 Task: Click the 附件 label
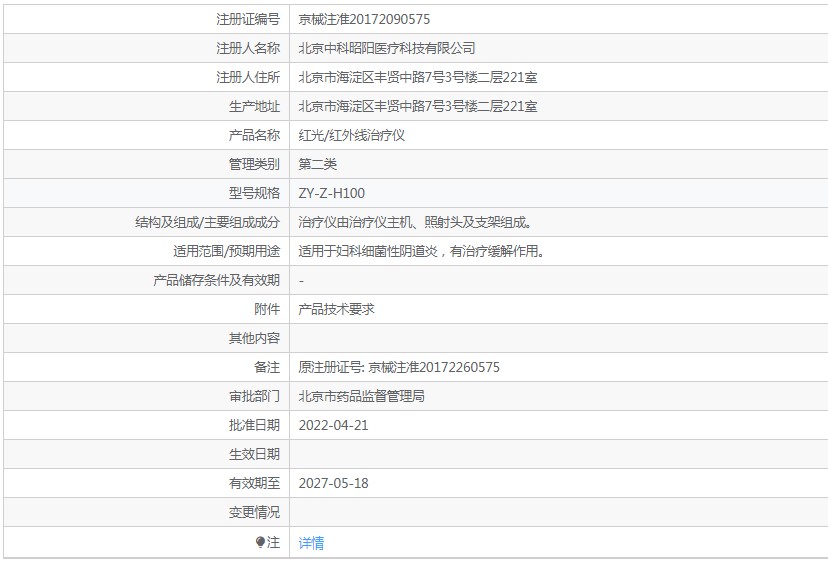click(x=267, y=309)
